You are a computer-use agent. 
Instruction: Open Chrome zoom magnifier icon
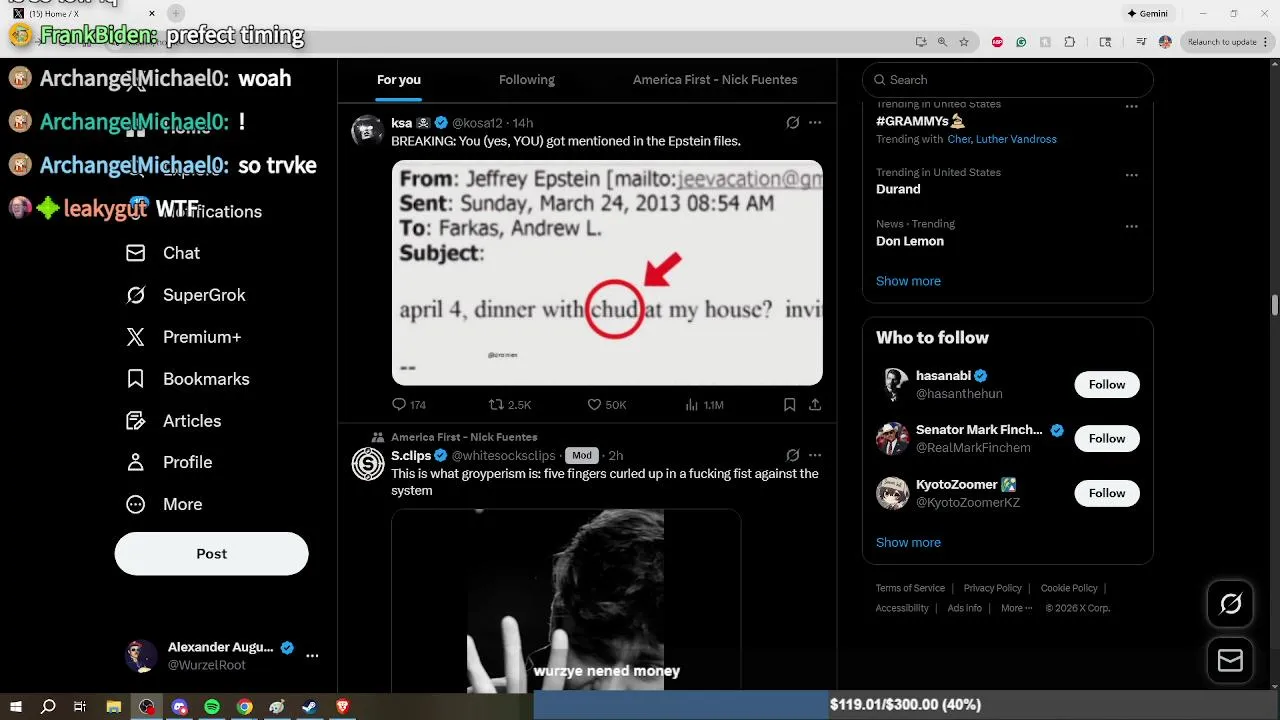pyautogui.click(x=942, y=42)
